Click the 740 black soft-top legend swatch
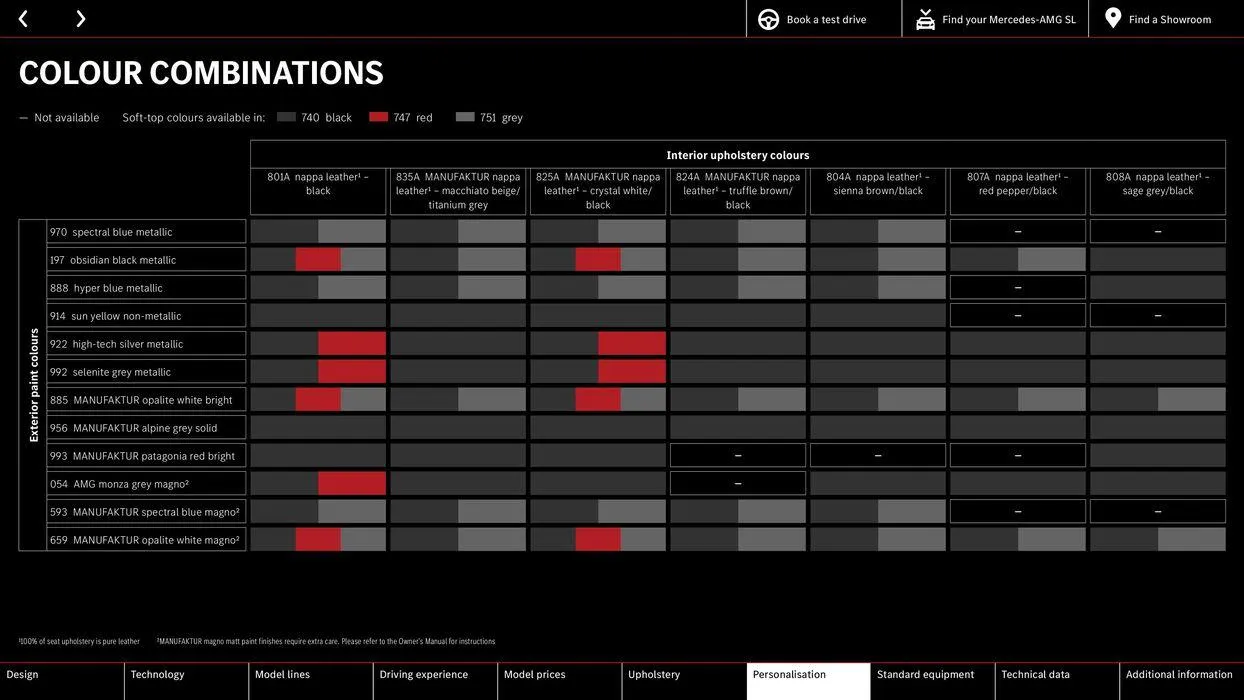Image resolution: width=1244 pixels, height=700 pixels. (286, 117)
